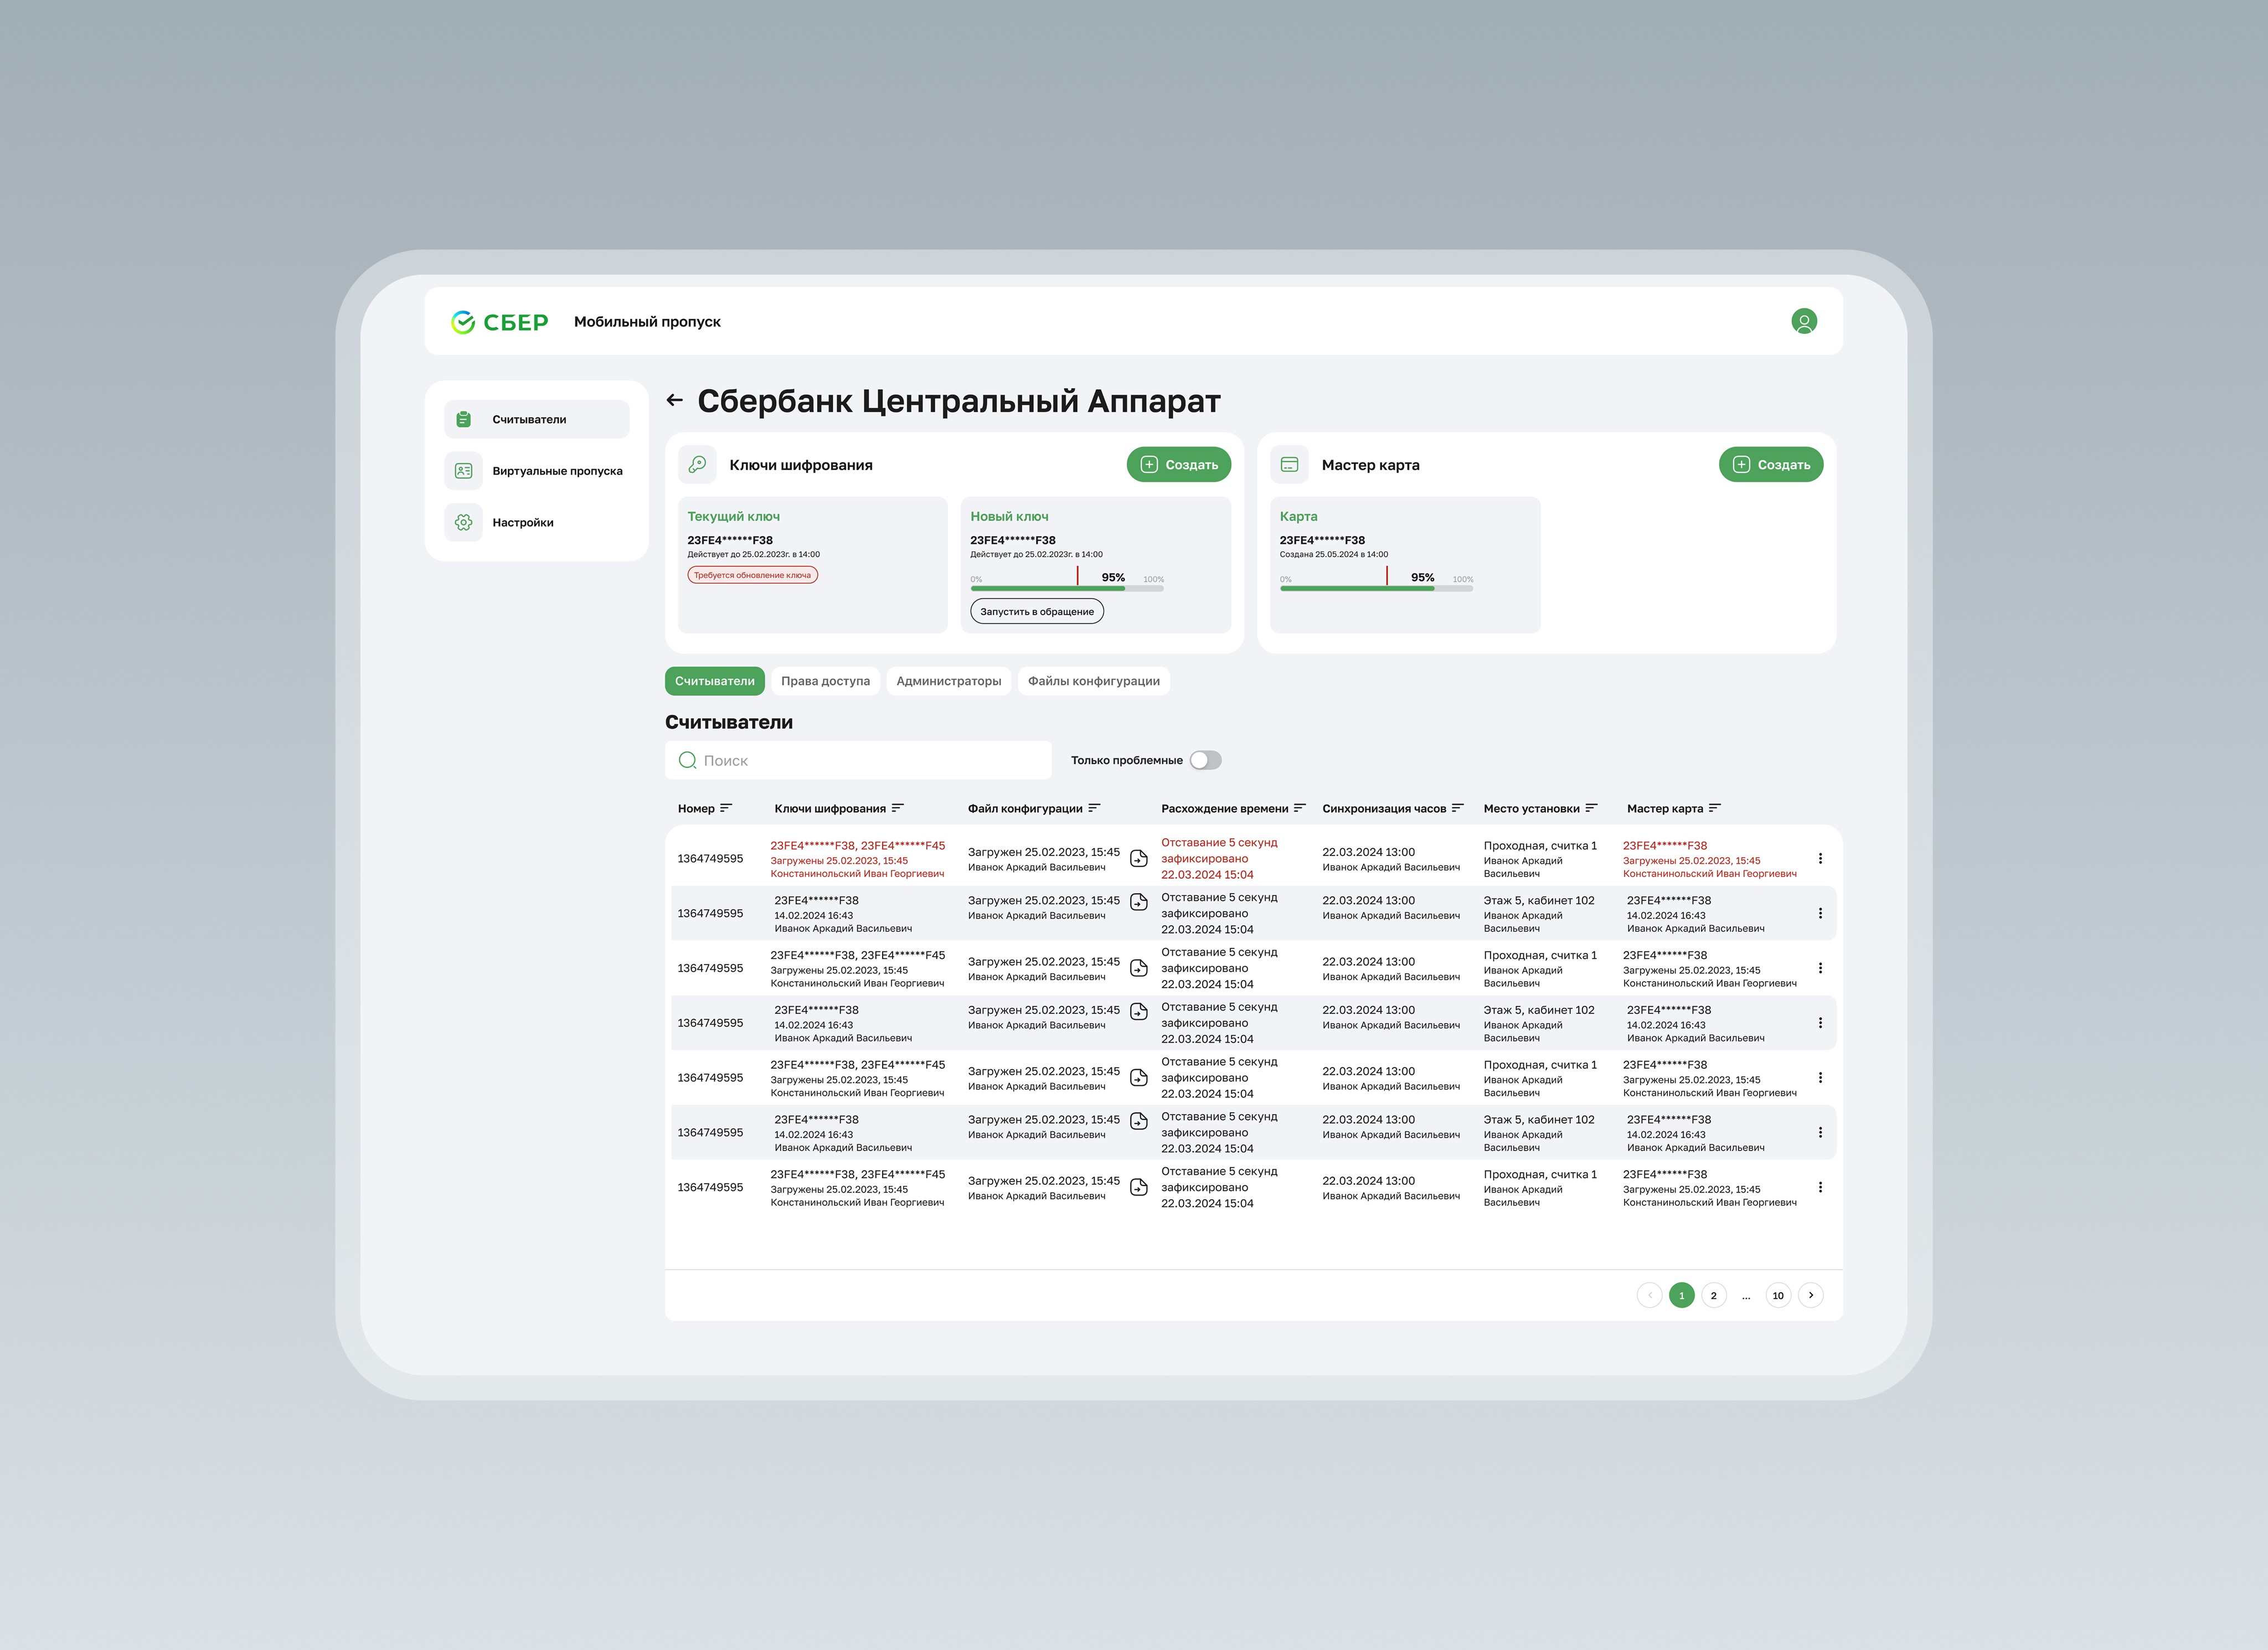The width and height of the screenshot is (2268, 1650).
Task: Sort by Номер column icon
Action: coord(726,808)
